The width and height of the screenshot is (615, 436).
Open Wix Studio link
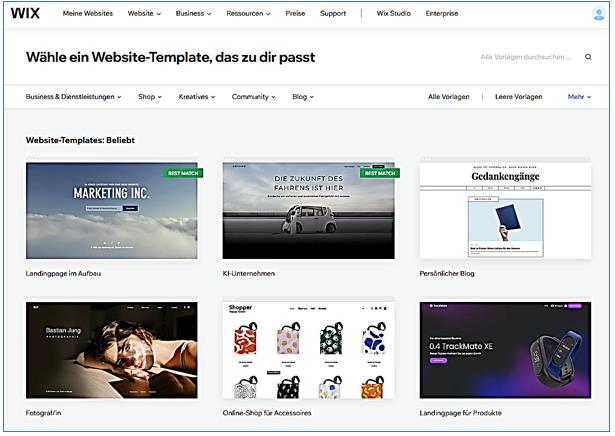point(393,13)
